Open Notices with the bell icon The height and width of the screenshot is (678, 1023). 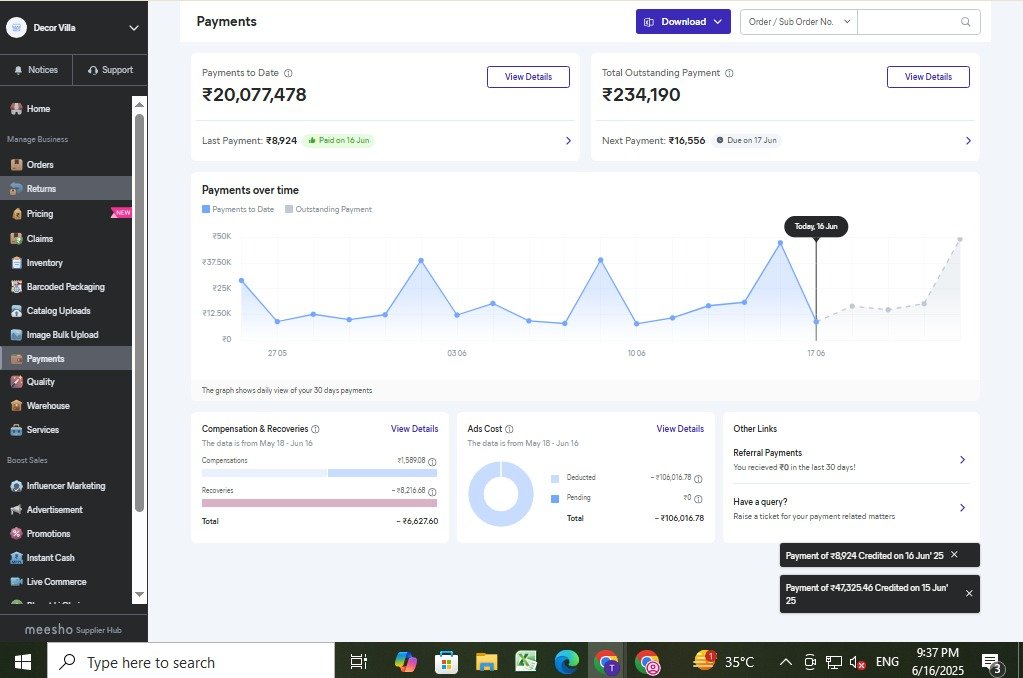point(36,70)
